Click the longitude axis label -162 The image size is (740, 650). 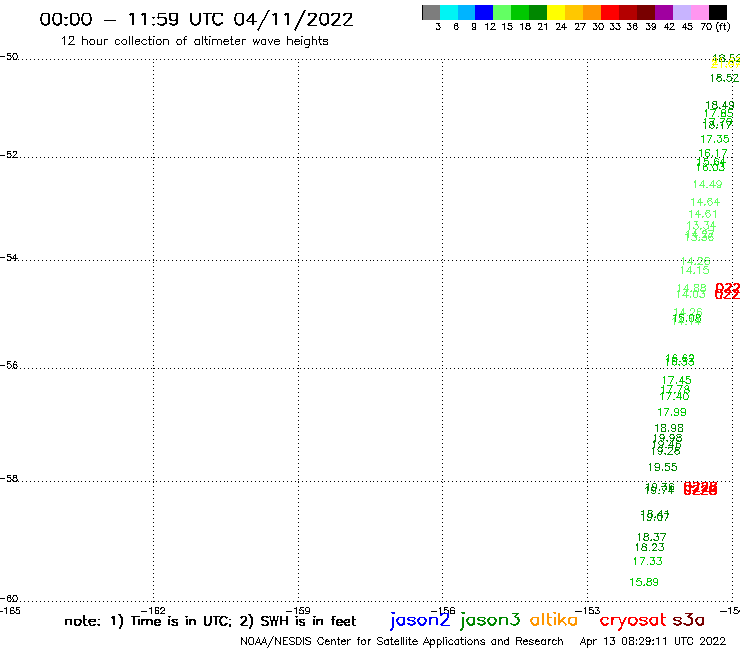click(153, 610)
